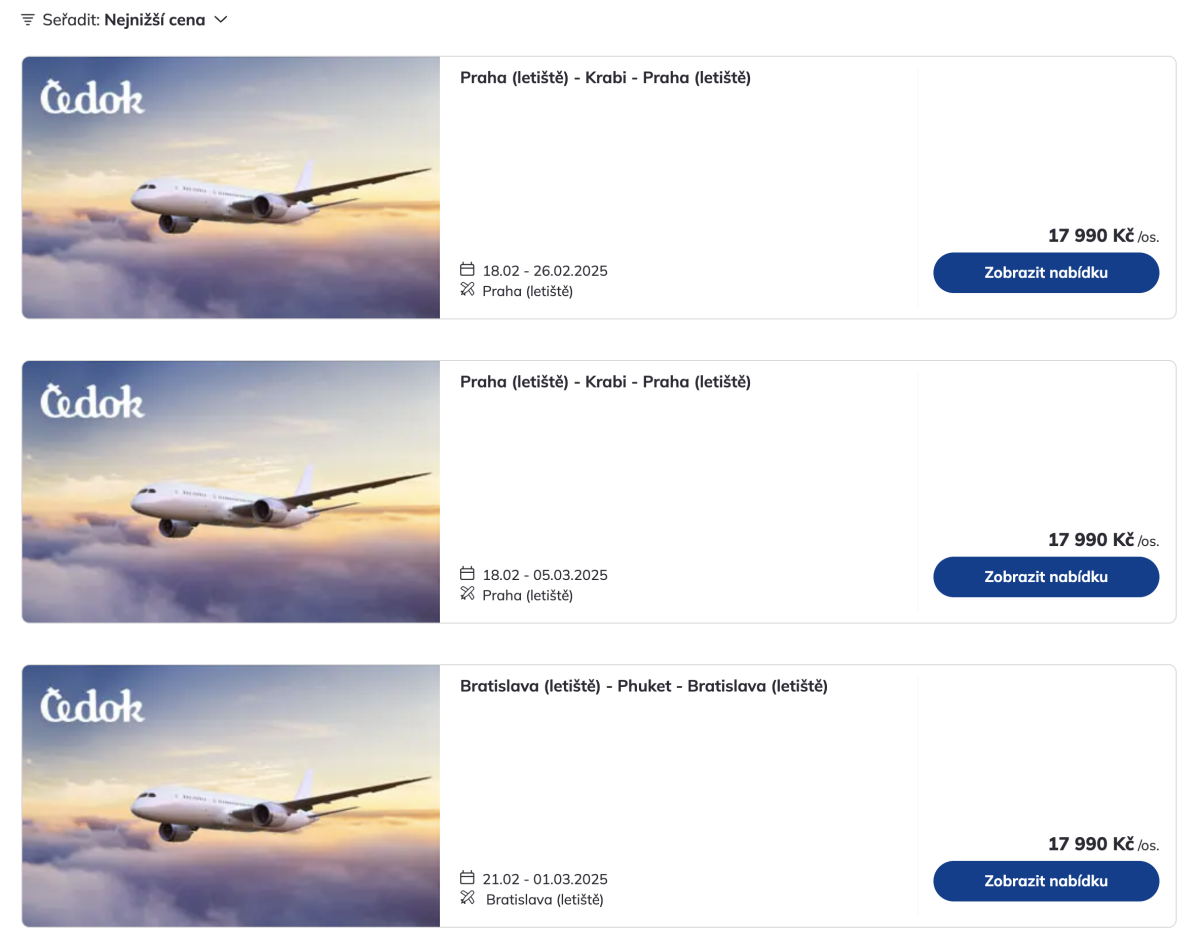
Task: Click calendar icon beside 18.02 - 26.02.2025
Action: [467, 269]
